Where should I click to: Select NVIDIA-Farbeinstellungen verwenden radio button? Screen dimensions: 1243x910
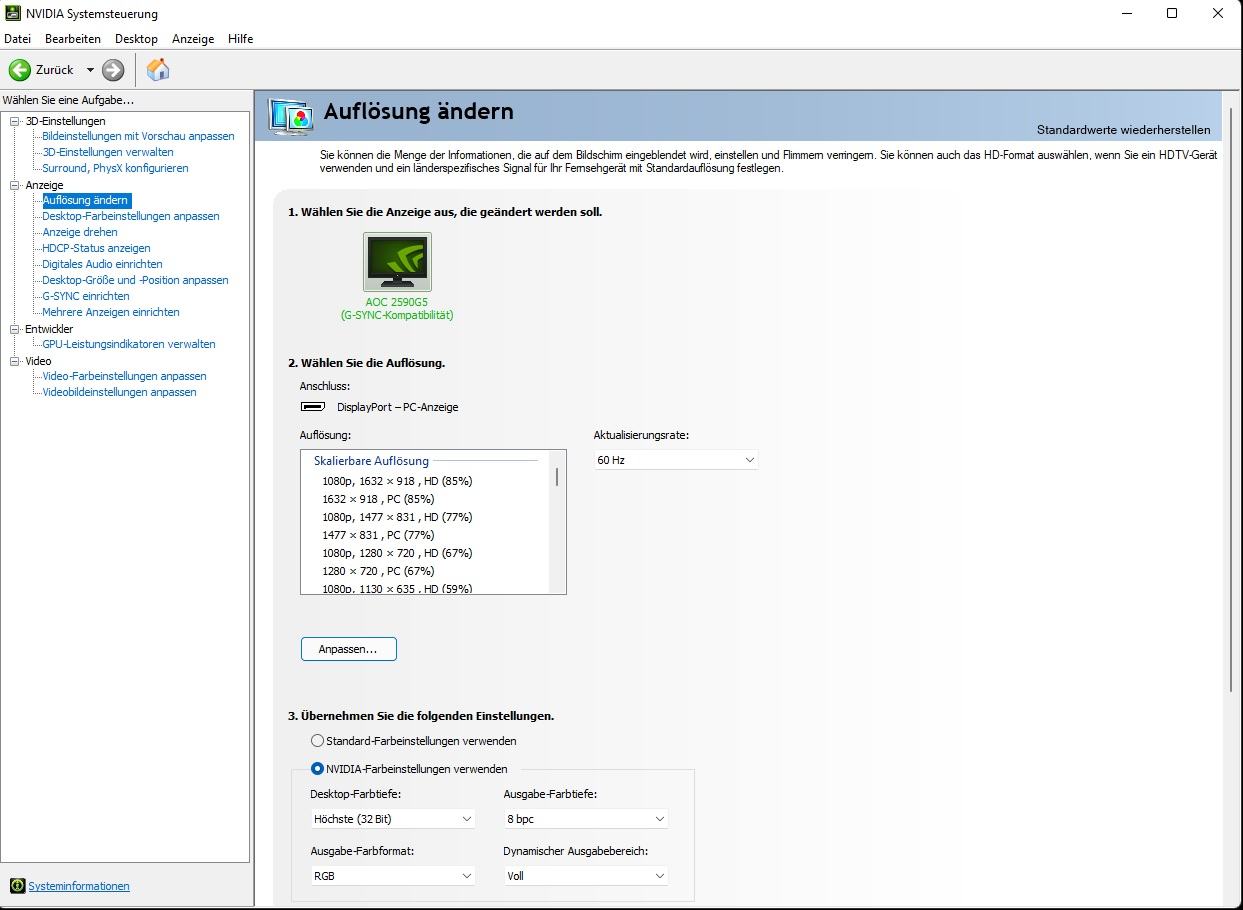tap(317, 769)
